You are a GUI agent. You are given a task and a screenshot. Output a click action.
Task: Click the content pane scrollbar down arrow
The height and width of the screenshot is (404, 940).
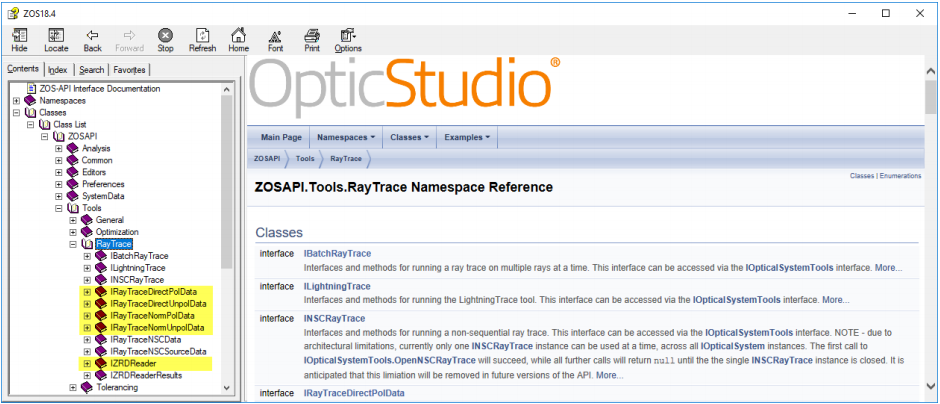930,385
